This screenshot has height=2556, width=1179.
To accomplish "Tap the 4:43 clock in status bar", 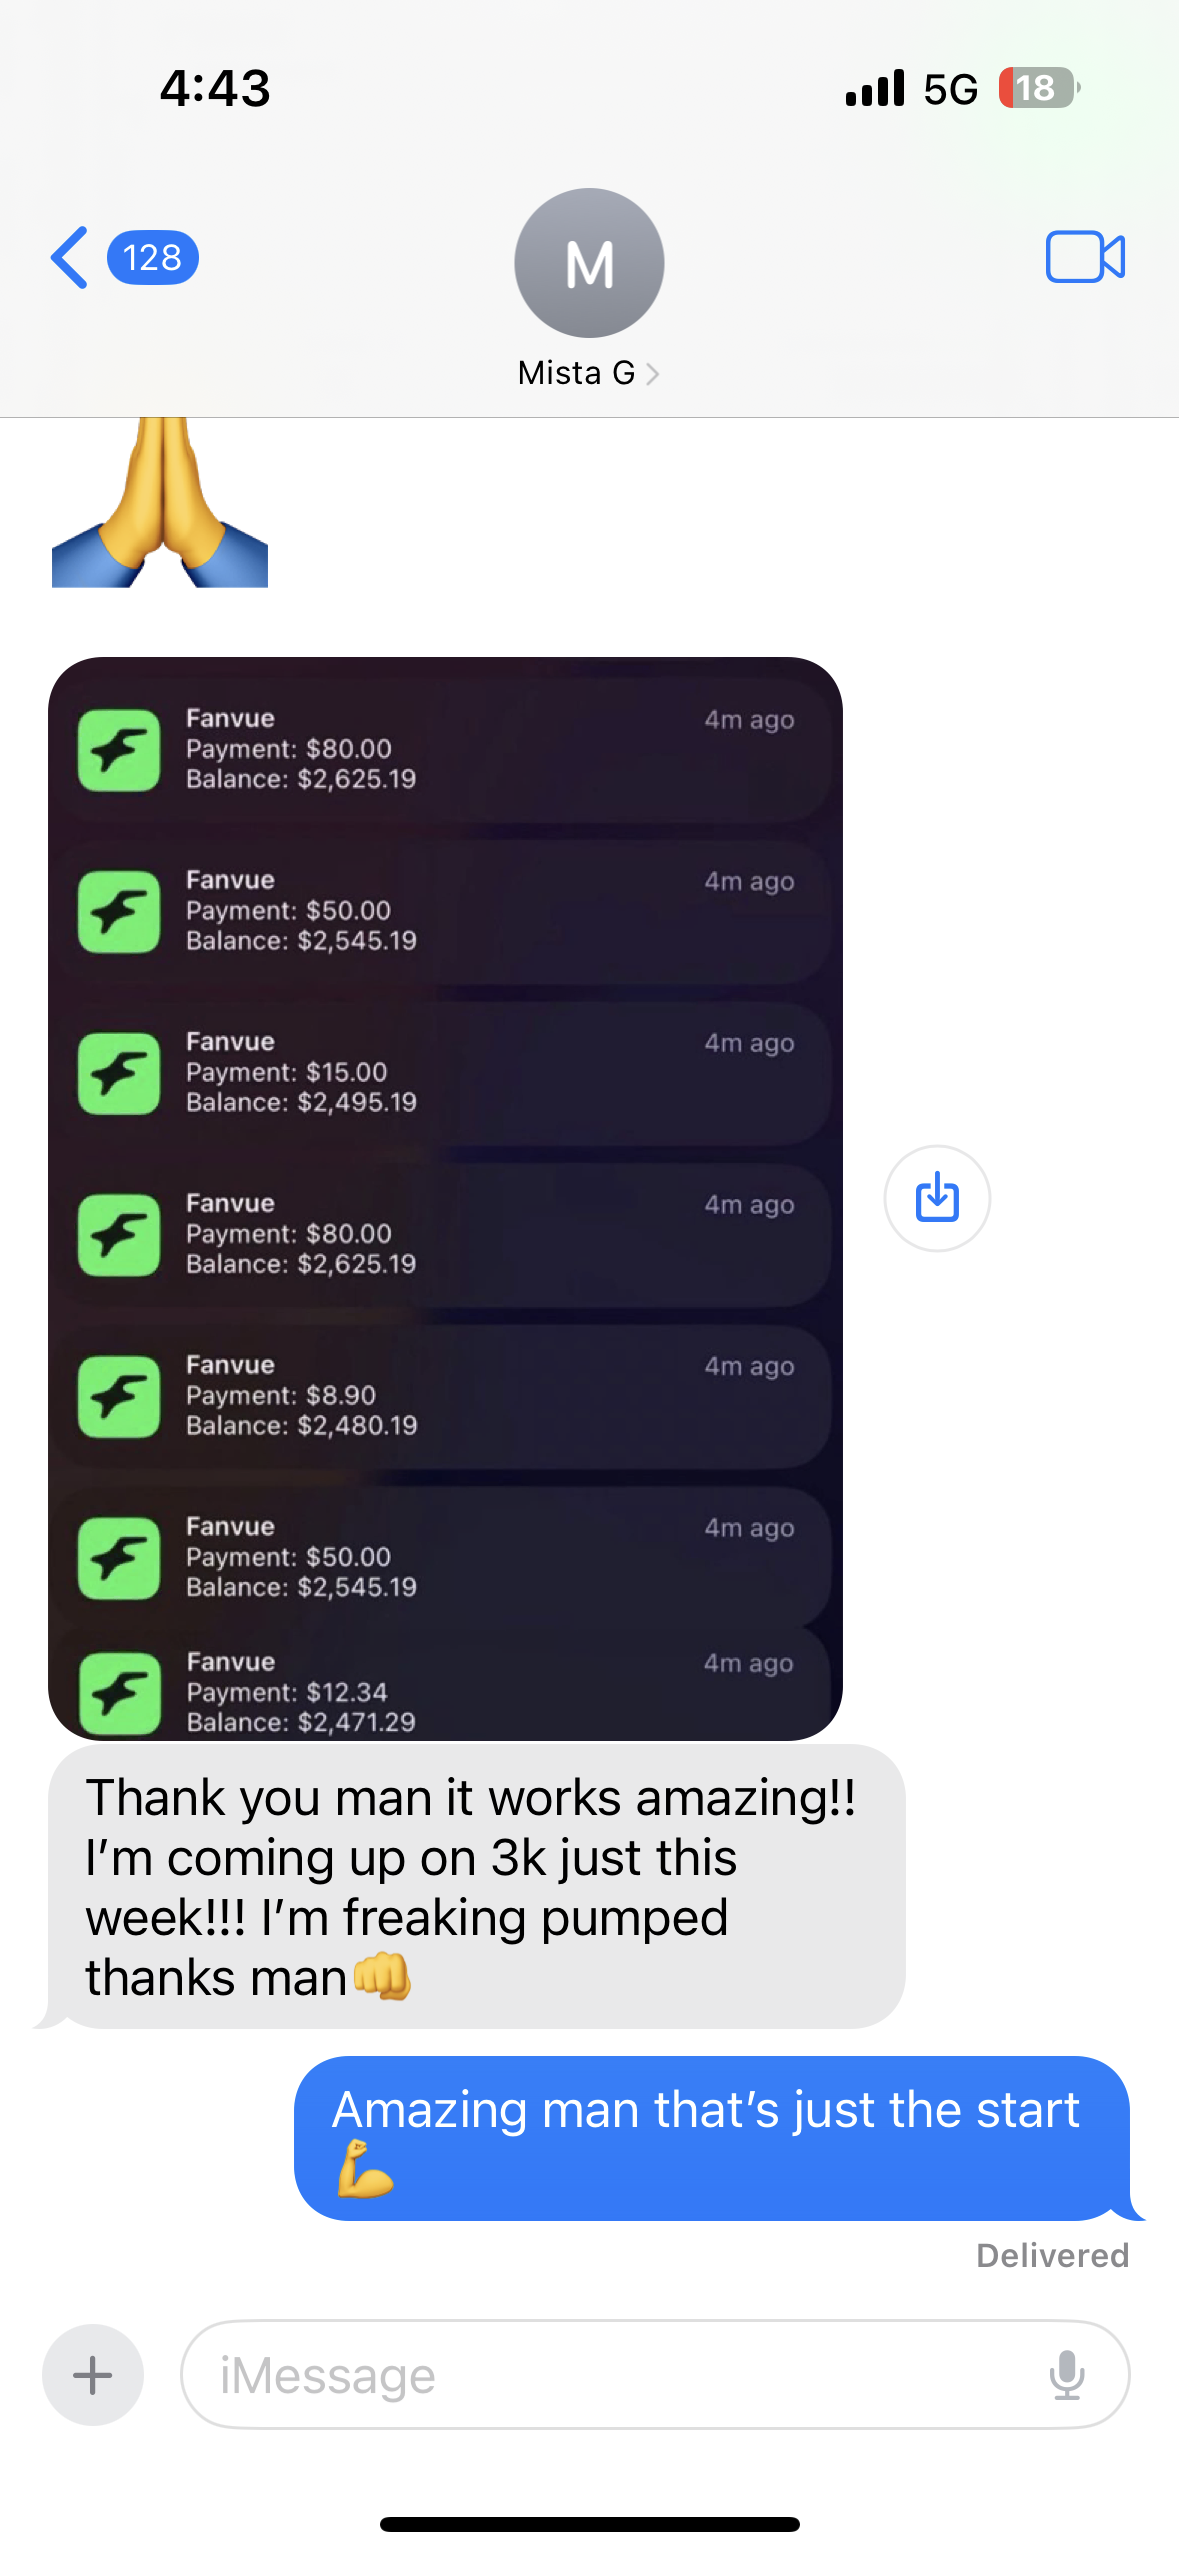I will click(x=215, y=88).
